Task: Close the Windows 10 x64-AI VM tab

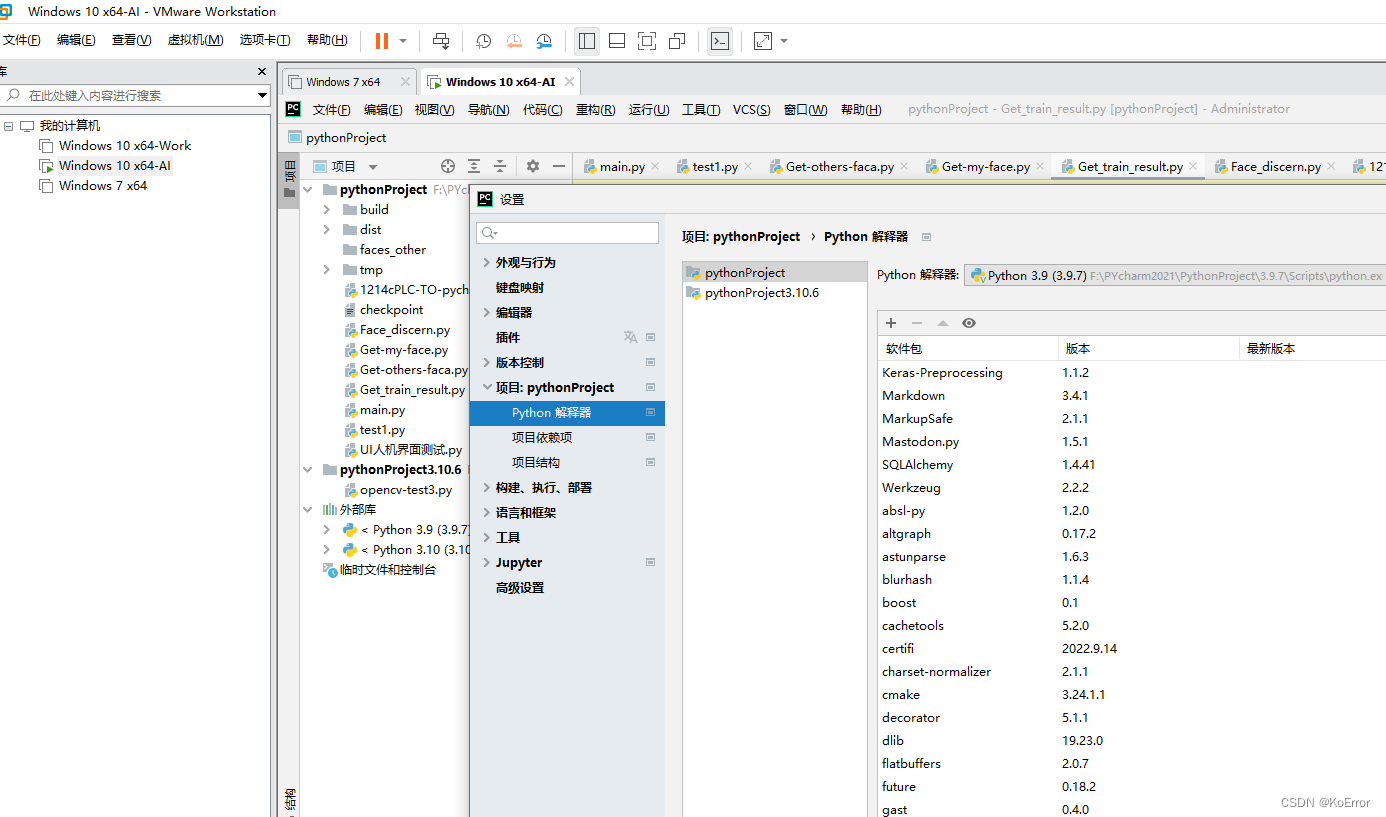Action: point(569,82)
